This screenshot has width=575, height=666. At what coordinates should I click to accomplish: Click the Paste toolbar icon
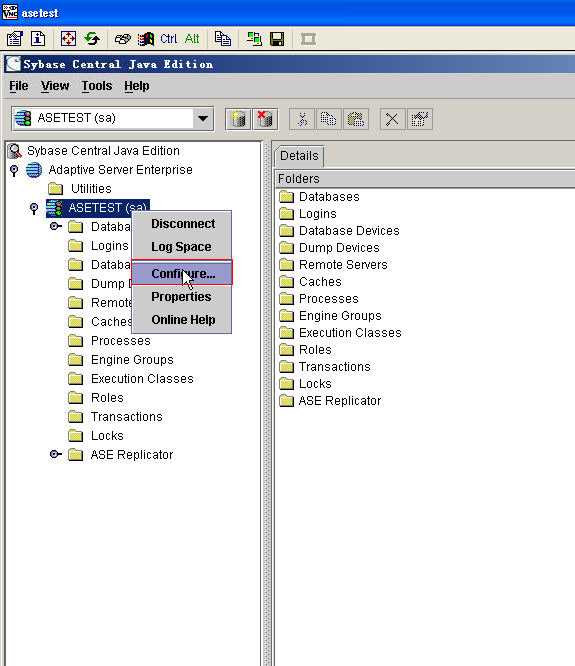click(x=356, y=119)
